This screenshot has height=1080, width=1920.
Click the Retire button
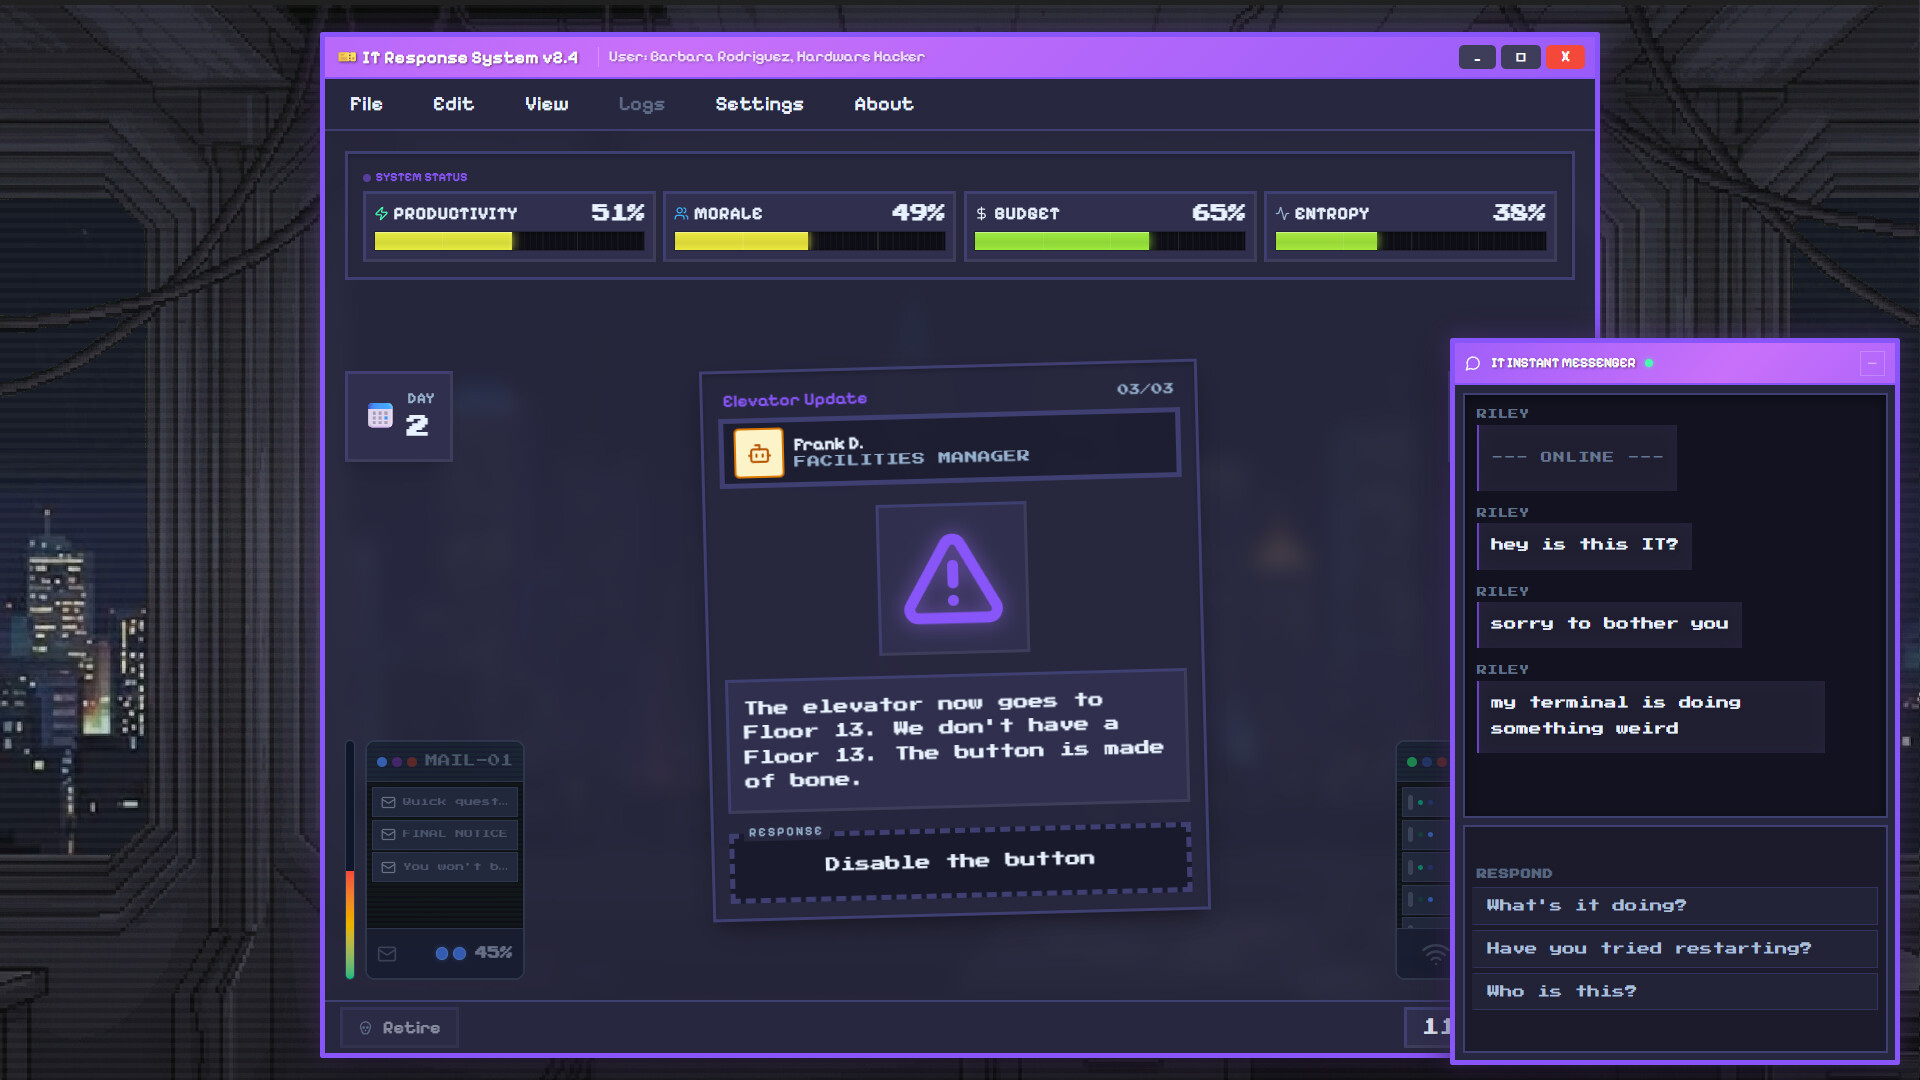click(x=399, y=1027)
